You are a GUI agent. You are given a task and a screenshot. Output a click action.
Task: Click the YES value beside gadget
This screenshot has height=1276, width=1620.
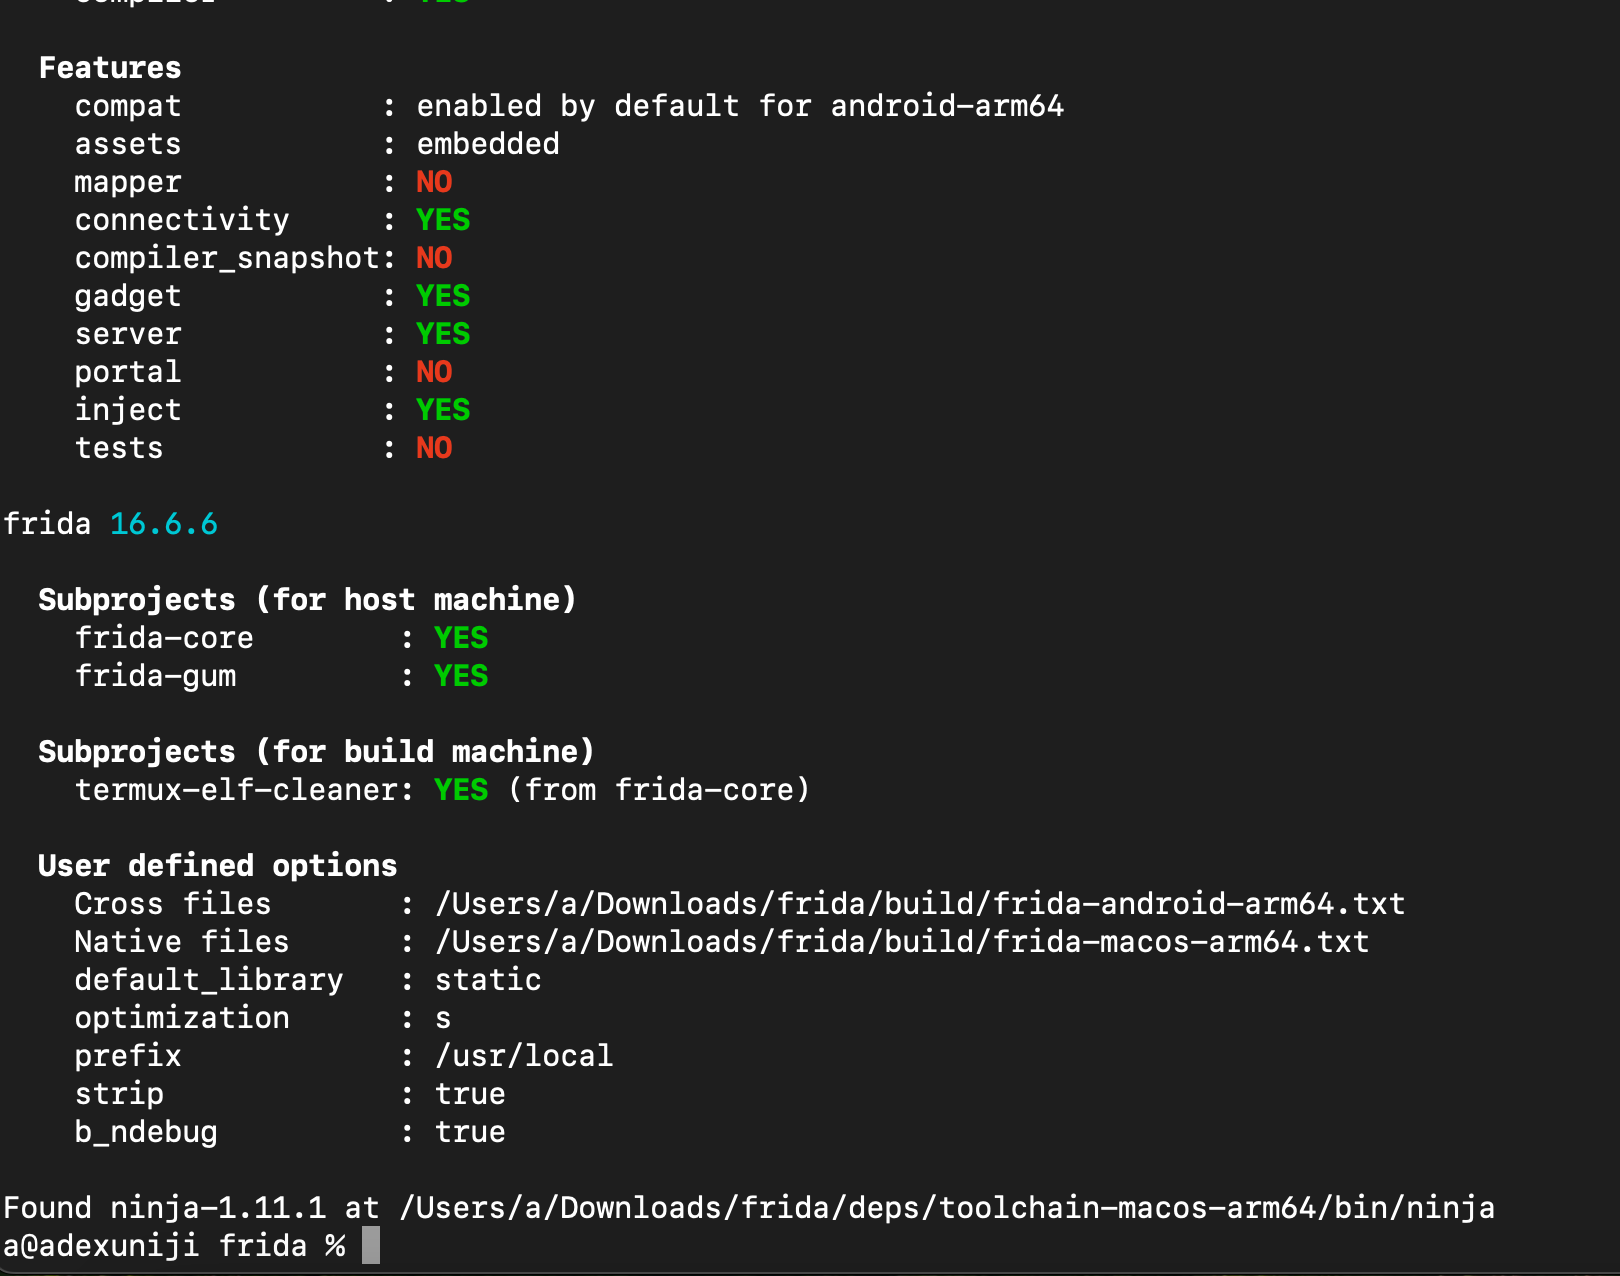443,296
